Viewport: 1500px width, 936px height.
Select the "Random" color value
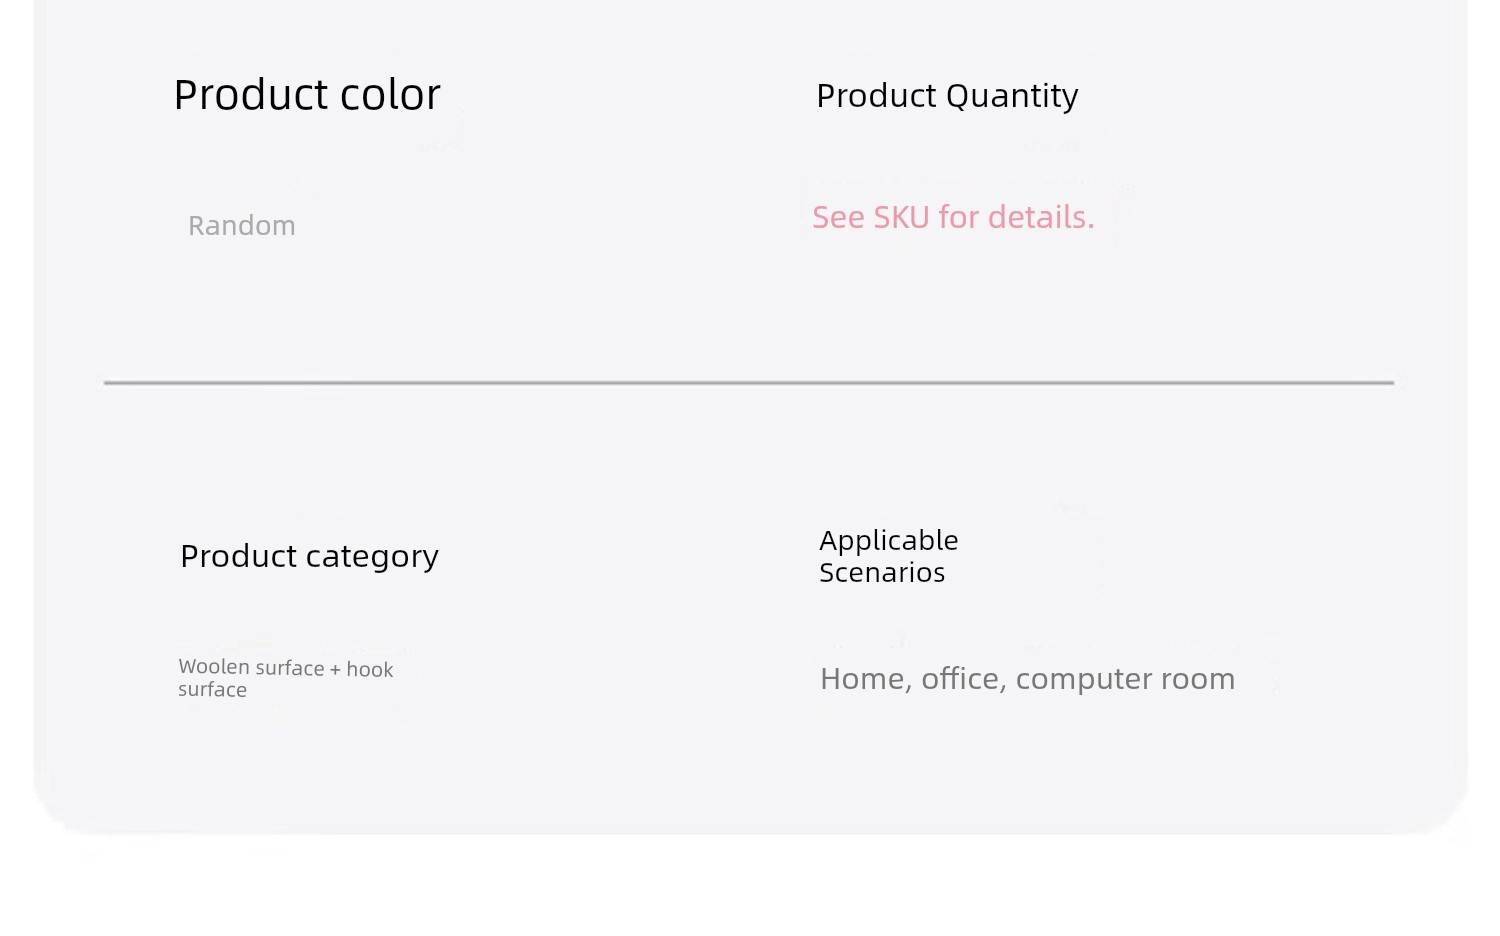point(242,226)
